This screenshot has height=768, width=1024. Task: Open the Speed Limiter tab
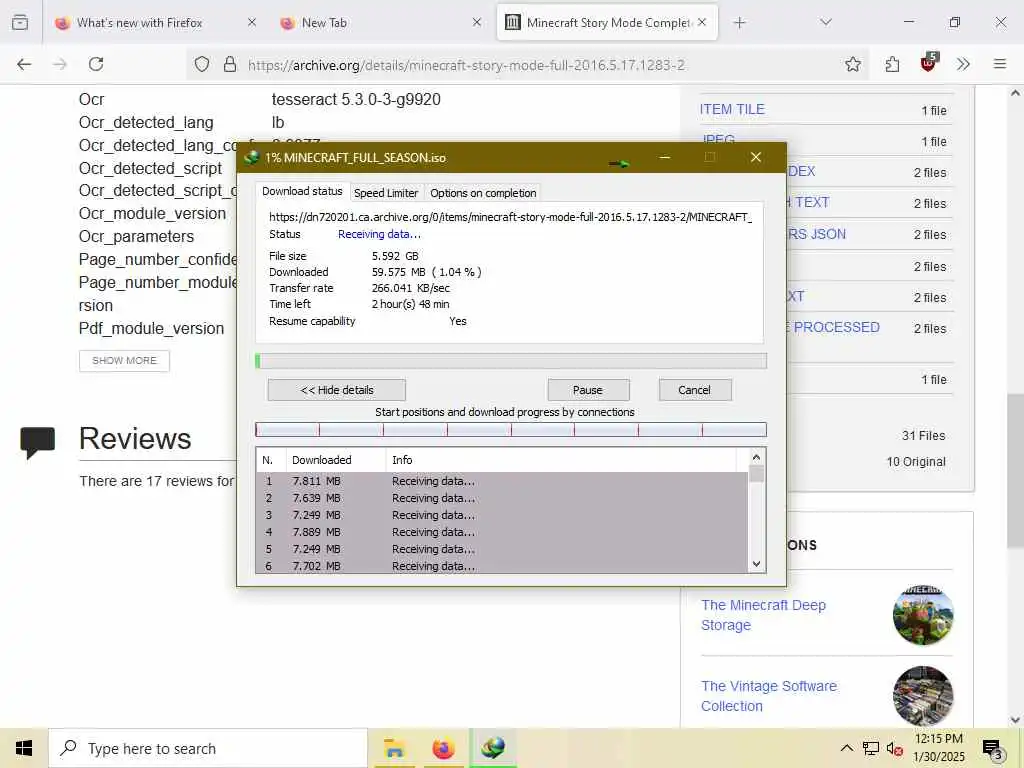pyautogui.click(x=386, y=193)
